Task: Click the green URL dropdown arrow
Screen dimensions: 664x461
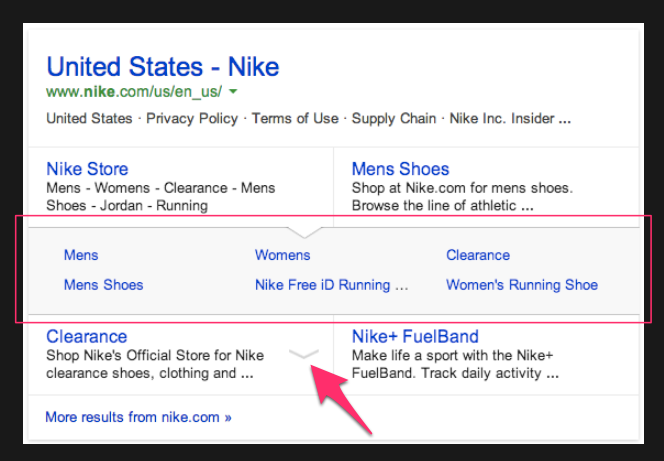Action: click(x=232, y=91)
